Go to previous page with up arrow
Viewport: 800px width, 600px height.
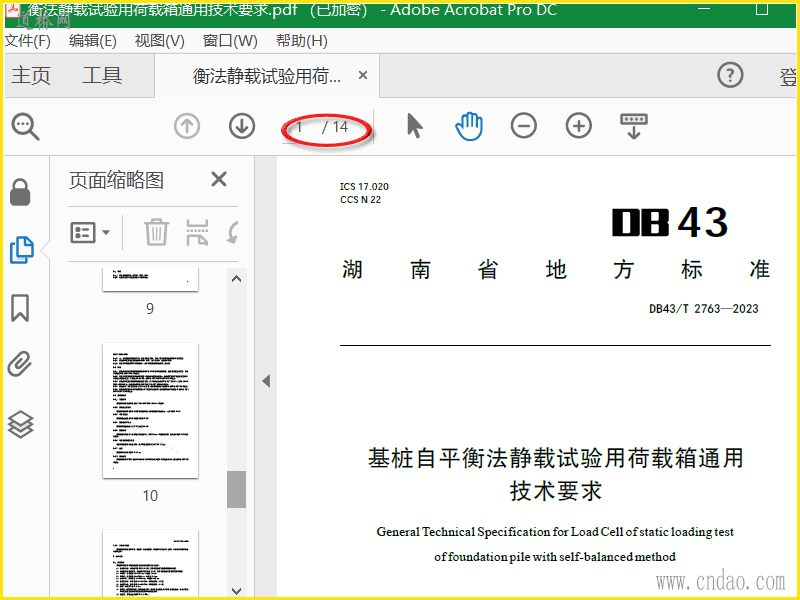pyautogui.click(x=187, y=126)
